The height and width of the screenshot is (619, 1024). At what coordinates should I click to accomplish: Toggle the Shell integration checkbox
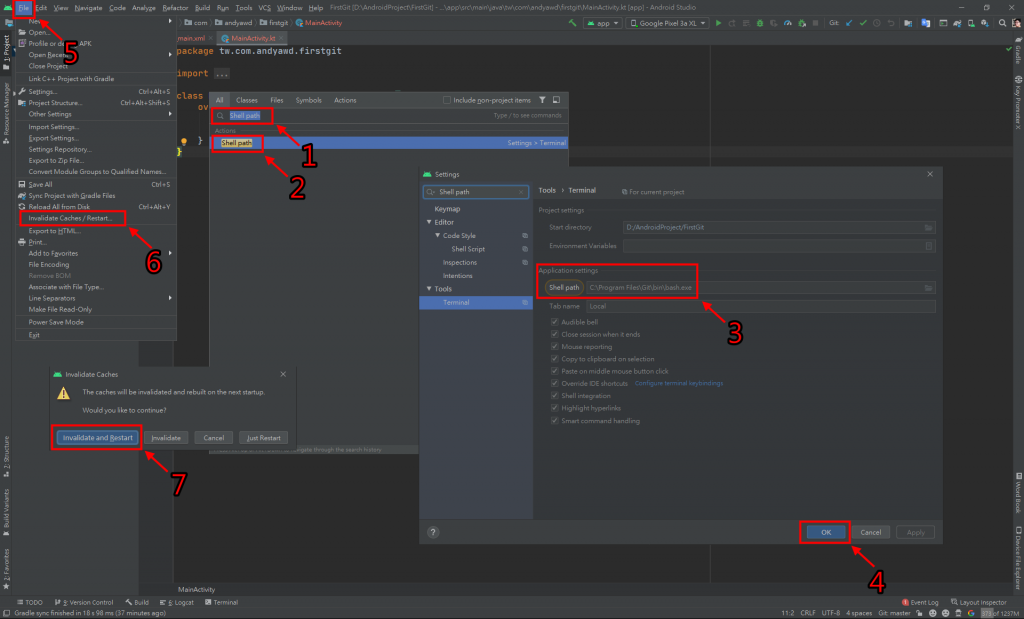pyautogui.click(x=554, y=396)
